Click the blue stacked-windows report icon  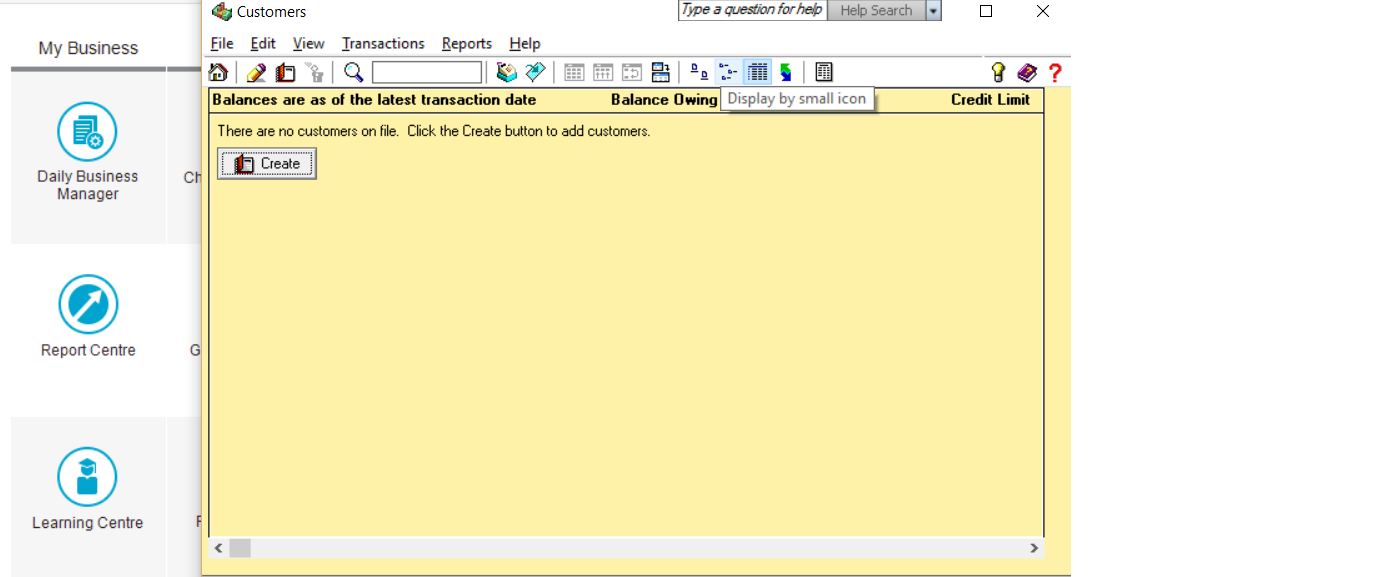click(660, 72)
